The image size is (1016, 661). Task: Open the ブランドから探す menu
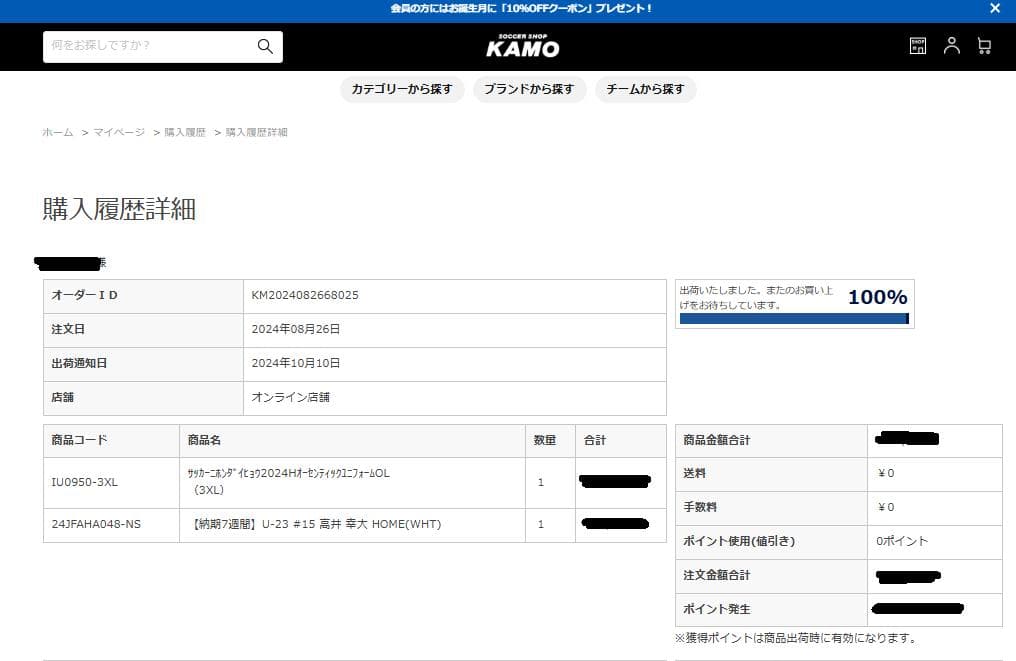click(529, 89)
